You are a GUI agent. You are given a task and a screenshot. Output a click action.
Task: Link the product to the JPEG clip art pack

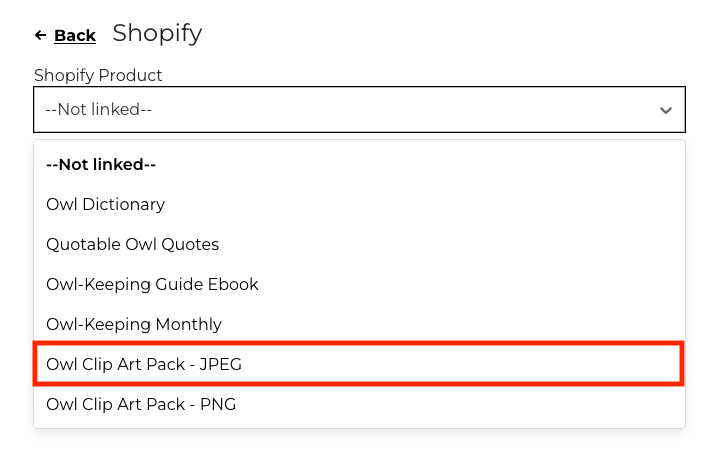pos(359,364)
